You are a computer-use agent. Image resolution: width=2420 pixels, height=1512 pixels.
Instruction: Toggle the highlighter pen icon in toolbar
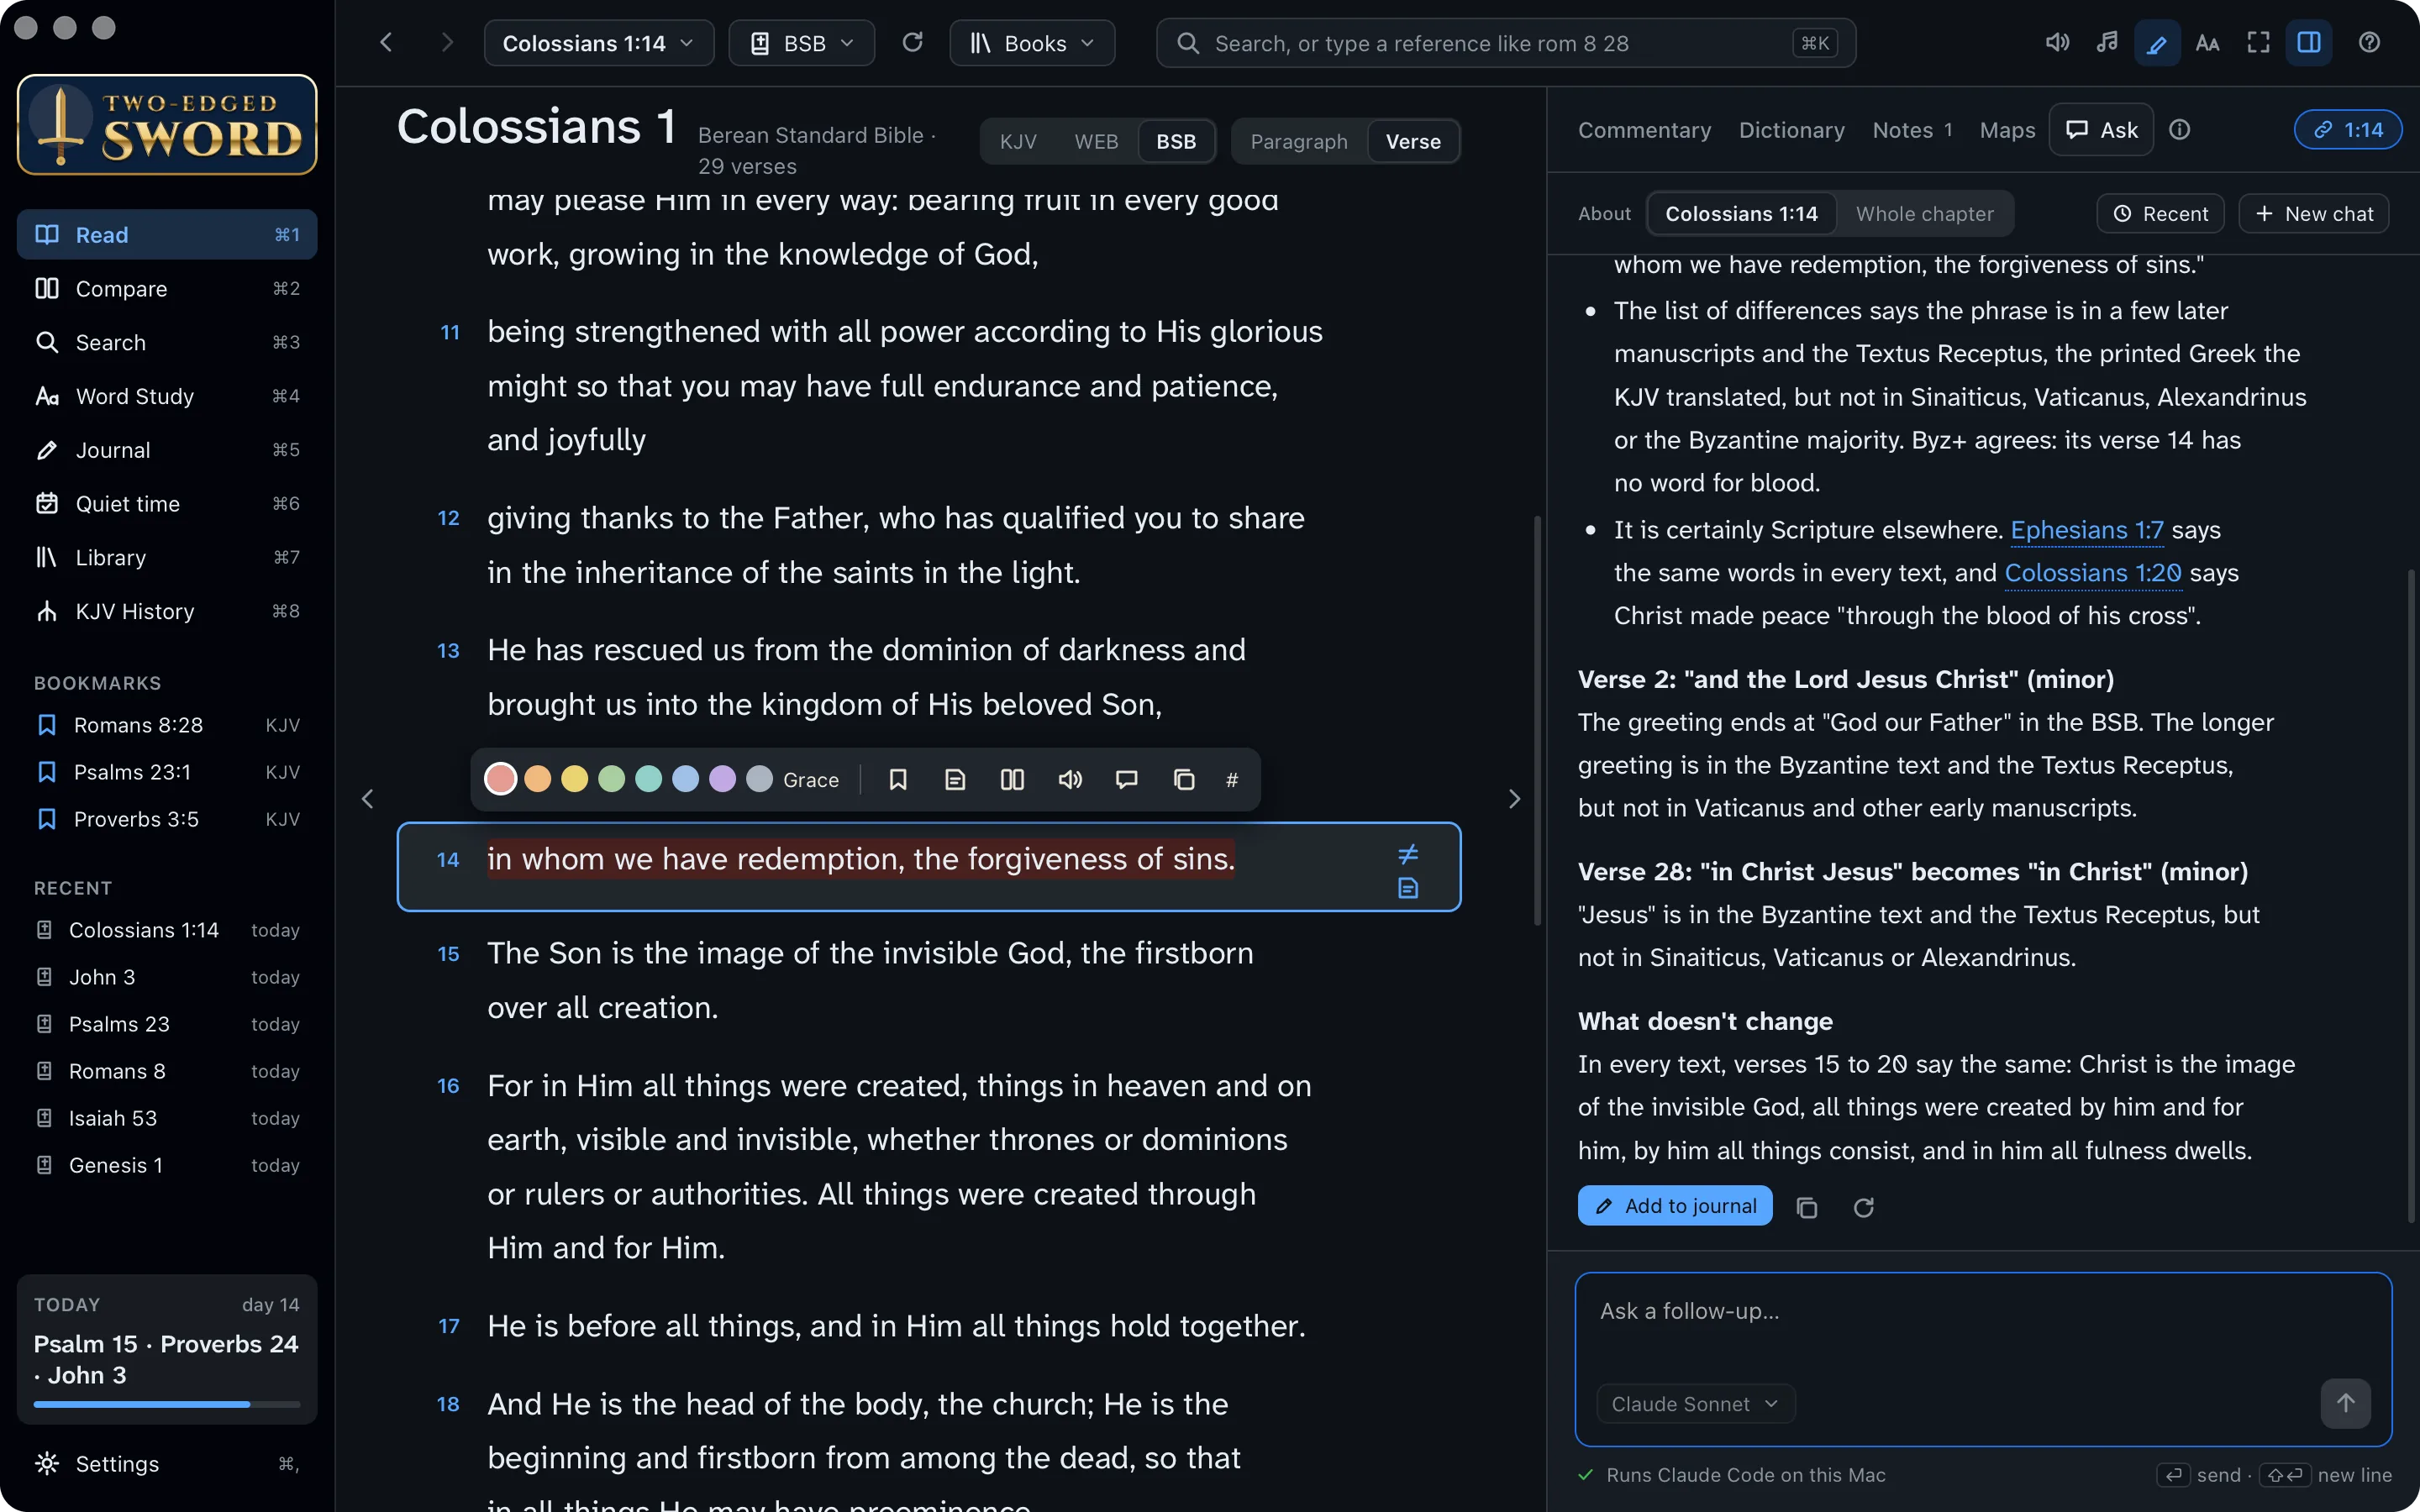pyautogui.click(x=2157, y=43)
